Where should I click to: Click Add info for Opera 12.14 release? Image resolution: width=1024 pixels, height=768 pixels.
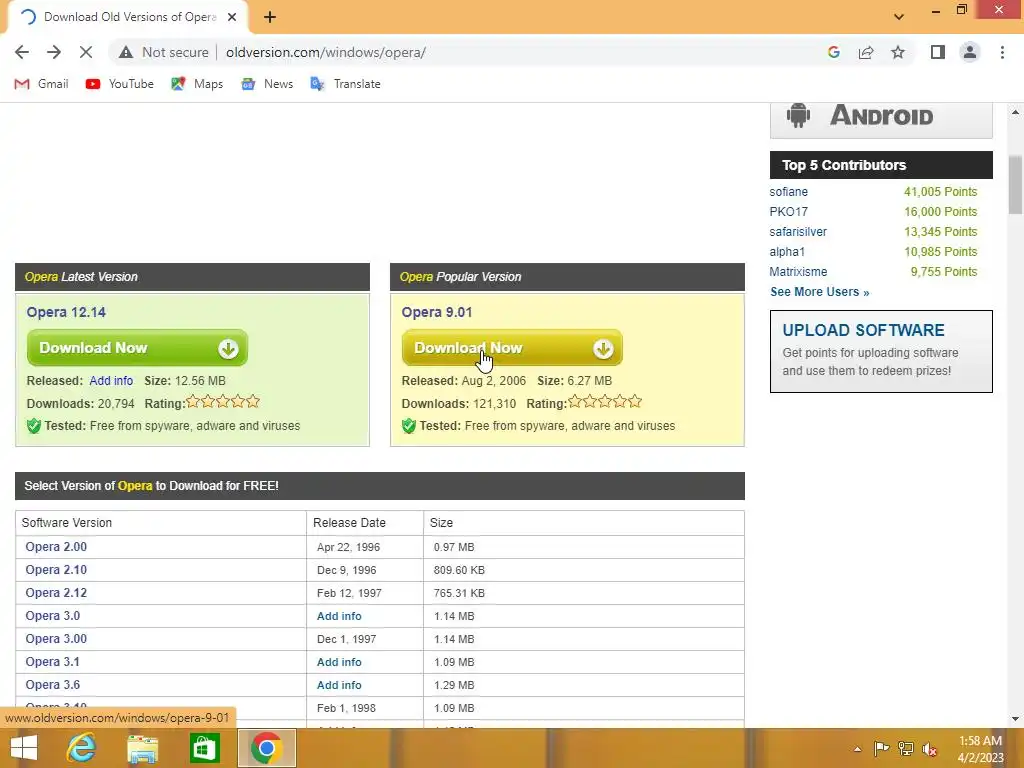click(111, 381)
